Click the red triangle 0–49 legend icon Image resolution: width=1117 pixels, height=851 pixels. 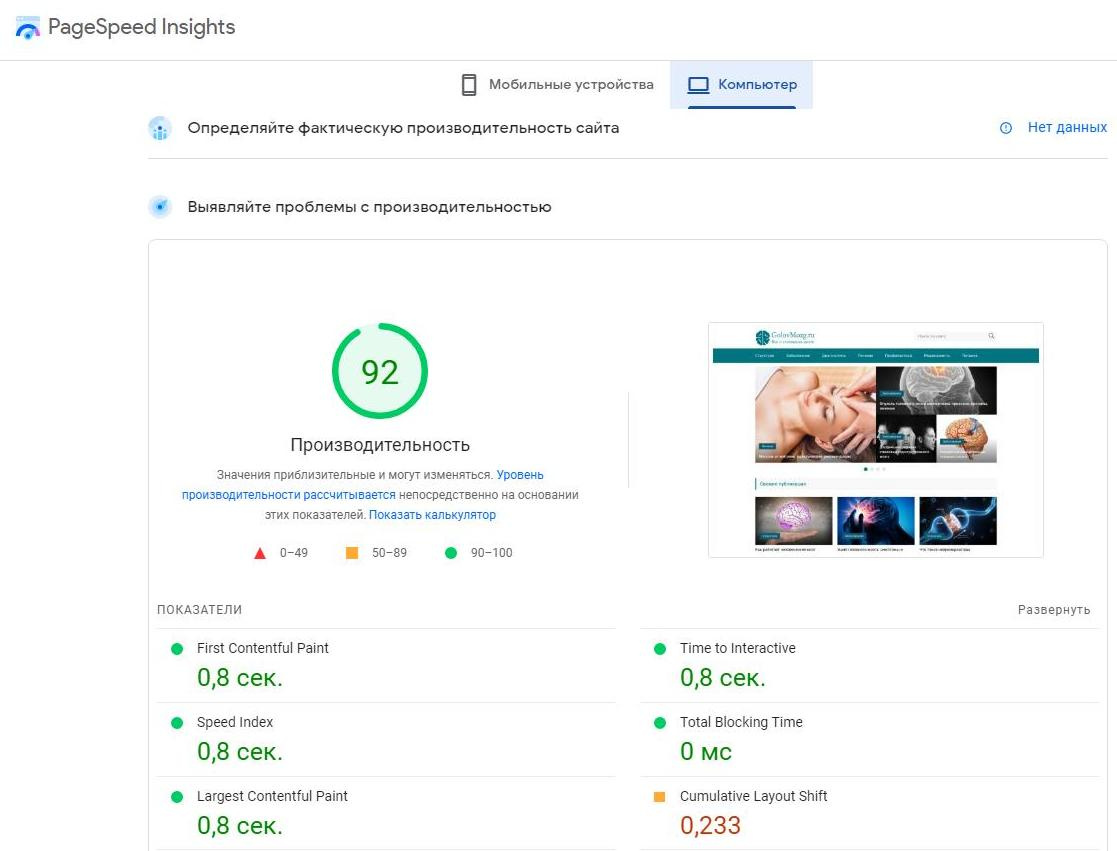tap(260, 553)
